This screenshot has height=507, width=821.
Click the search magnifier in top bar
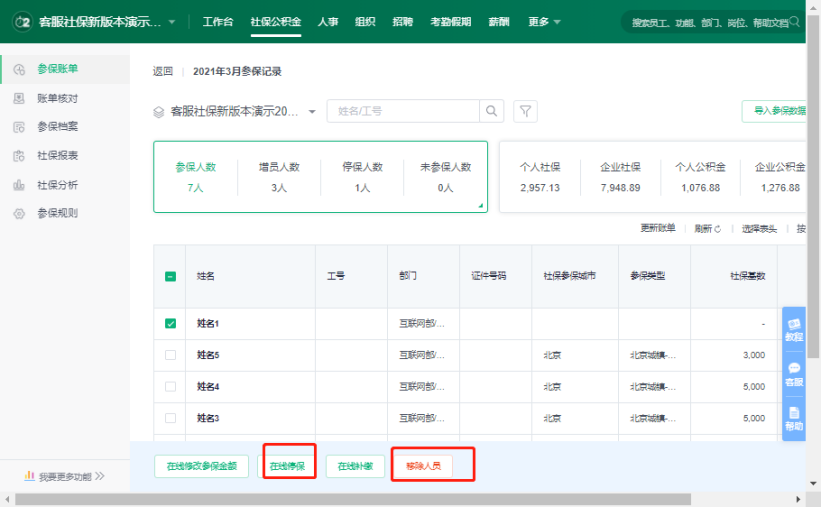[794, 22]
